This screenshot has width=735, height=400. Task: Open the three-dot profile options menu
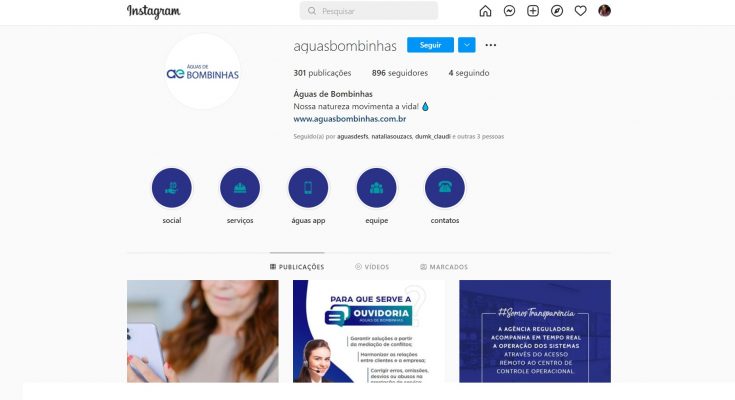click(x=491, y=45)
